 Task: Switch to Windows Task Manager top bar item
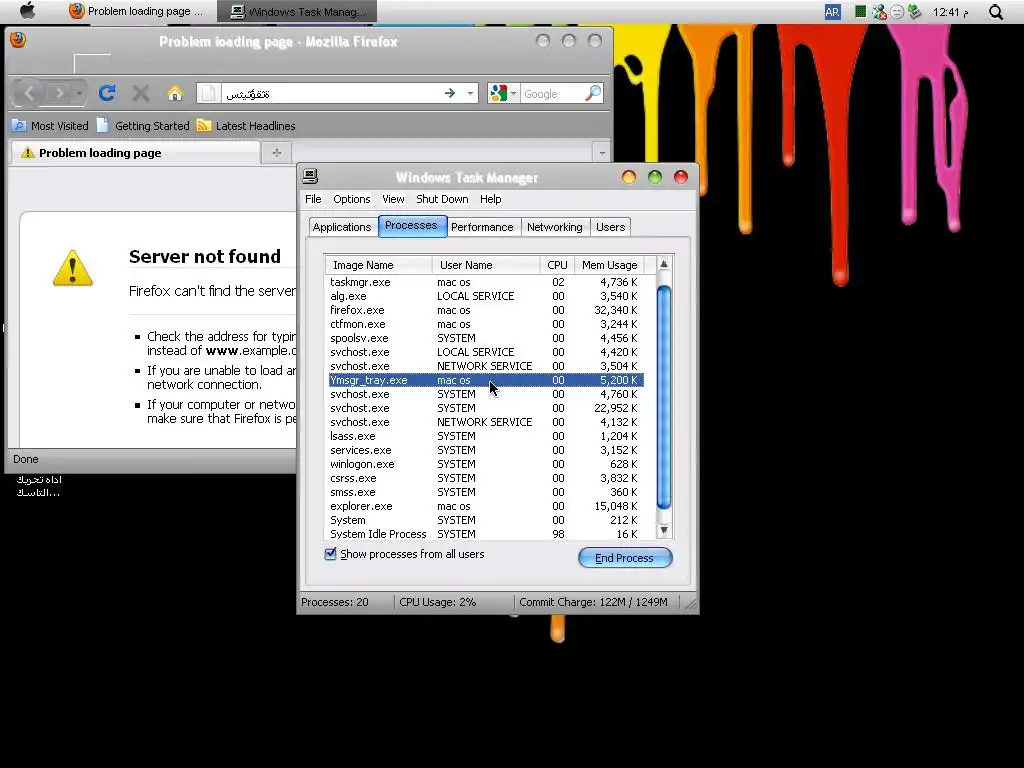coord(297,11)
